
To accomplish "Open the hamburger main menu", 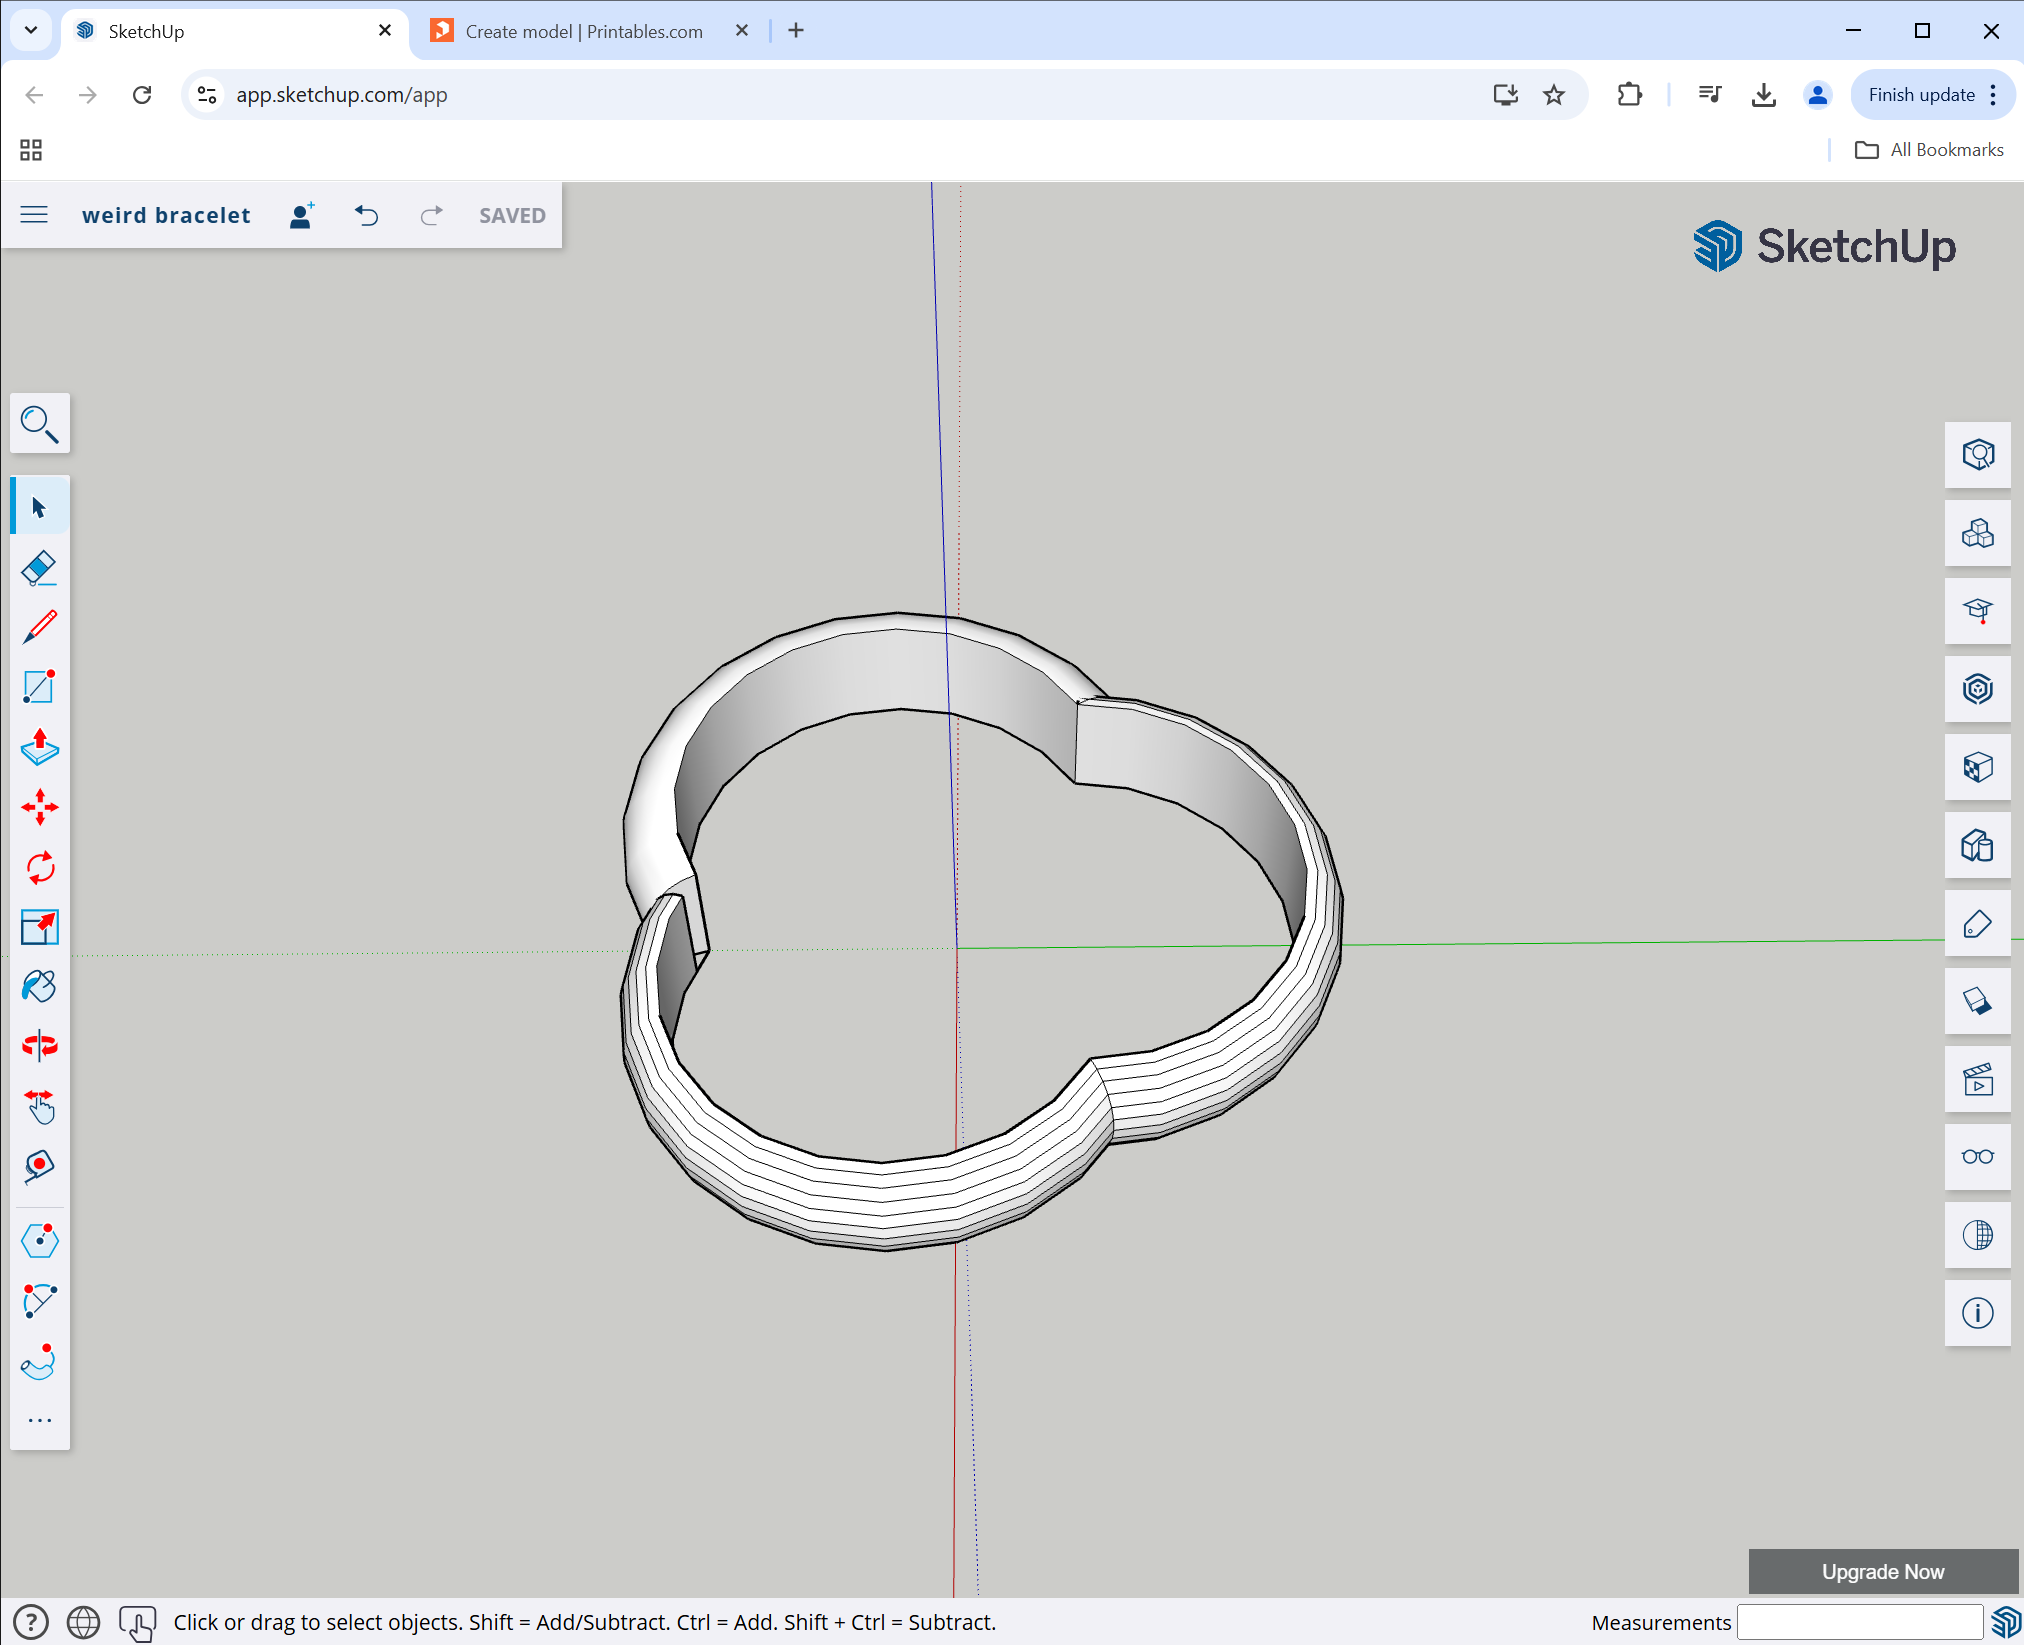I will [x=34, y=215].
